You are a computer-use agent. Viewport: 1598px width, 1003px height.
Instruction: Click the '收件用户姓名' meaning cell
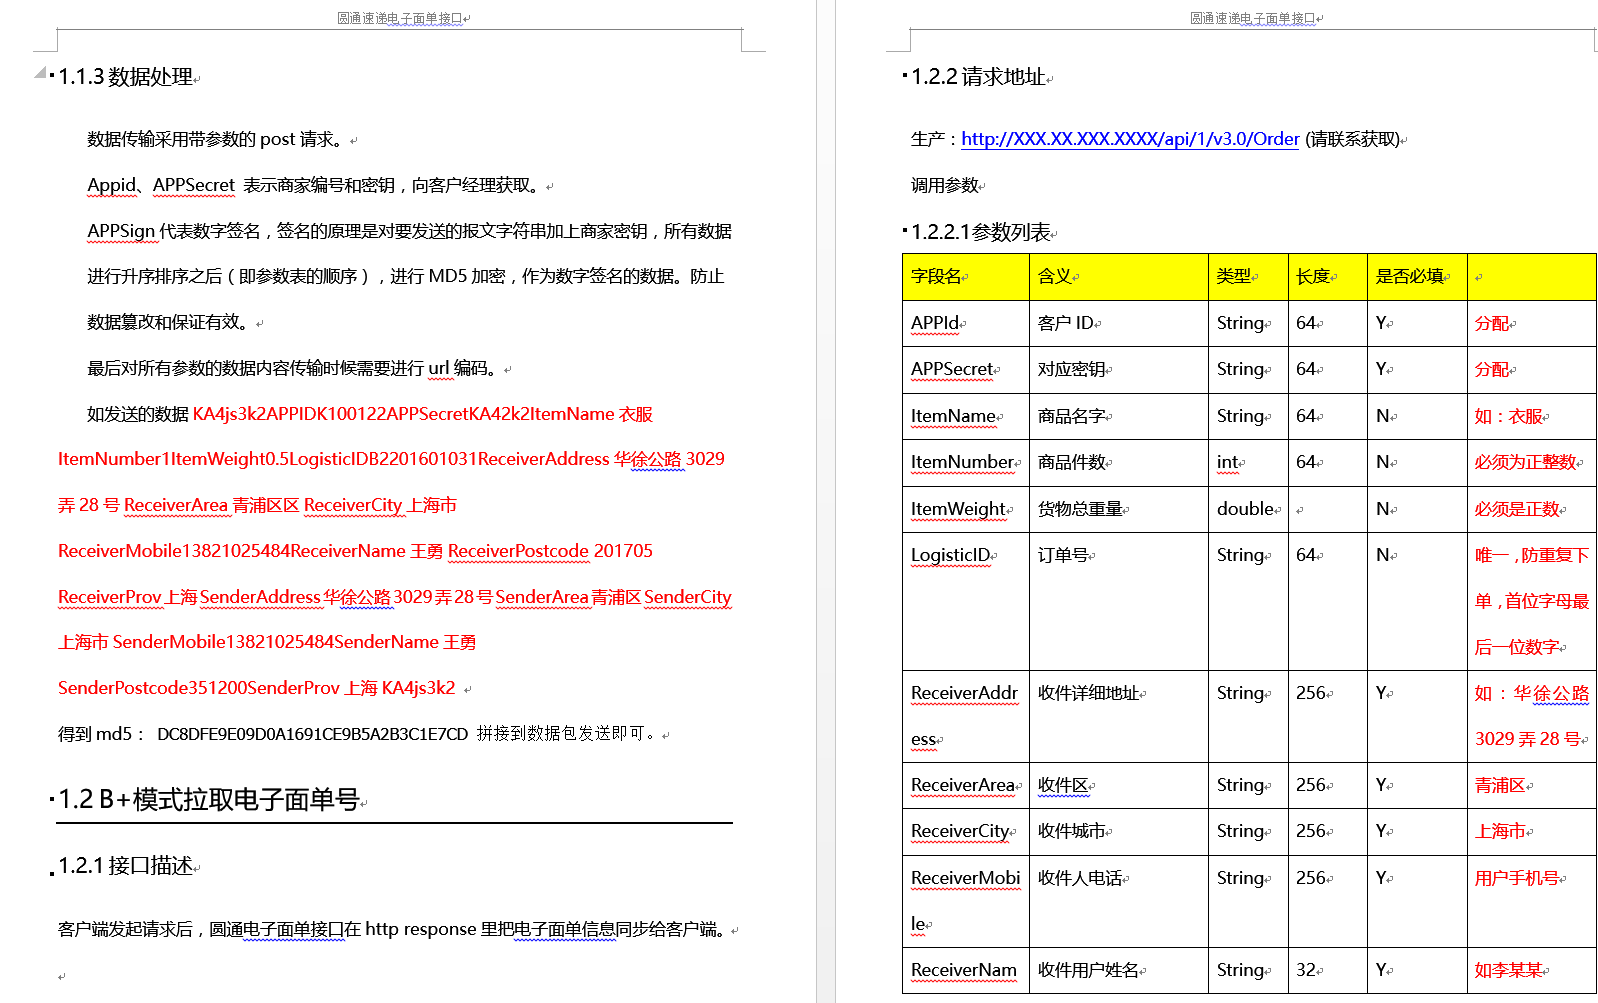1119,970
